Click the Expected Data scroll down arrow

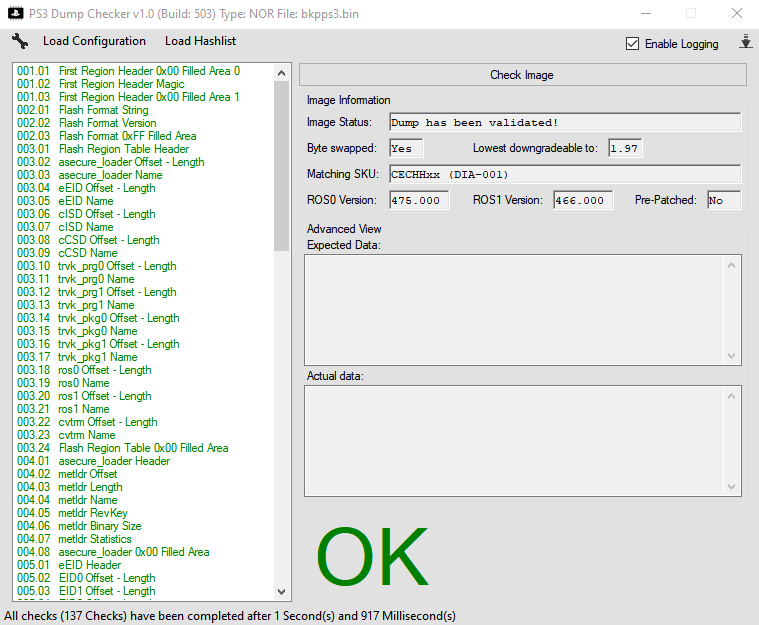[x=731, y=356]
